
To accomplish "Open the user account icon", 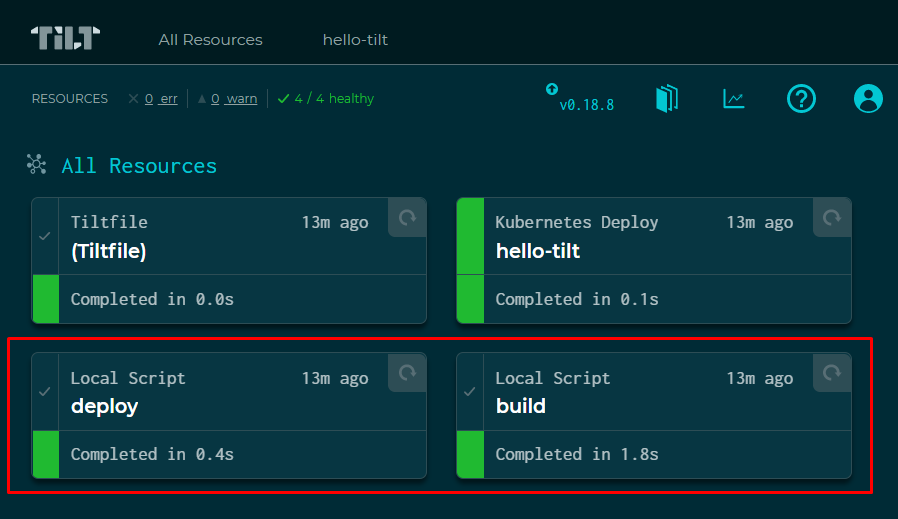I will 868,99.
